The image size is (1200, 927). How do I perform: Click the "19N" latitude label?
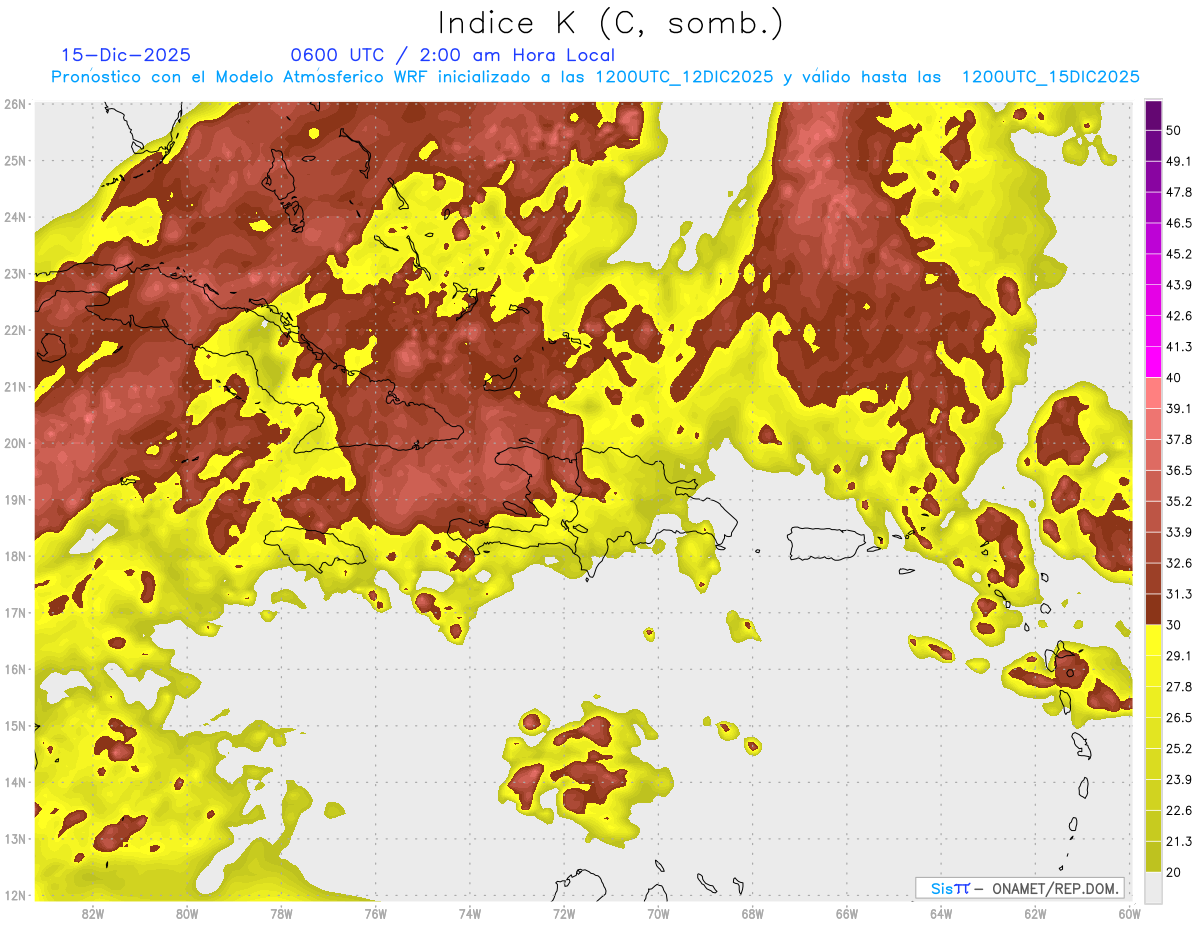tap(14, 500)
